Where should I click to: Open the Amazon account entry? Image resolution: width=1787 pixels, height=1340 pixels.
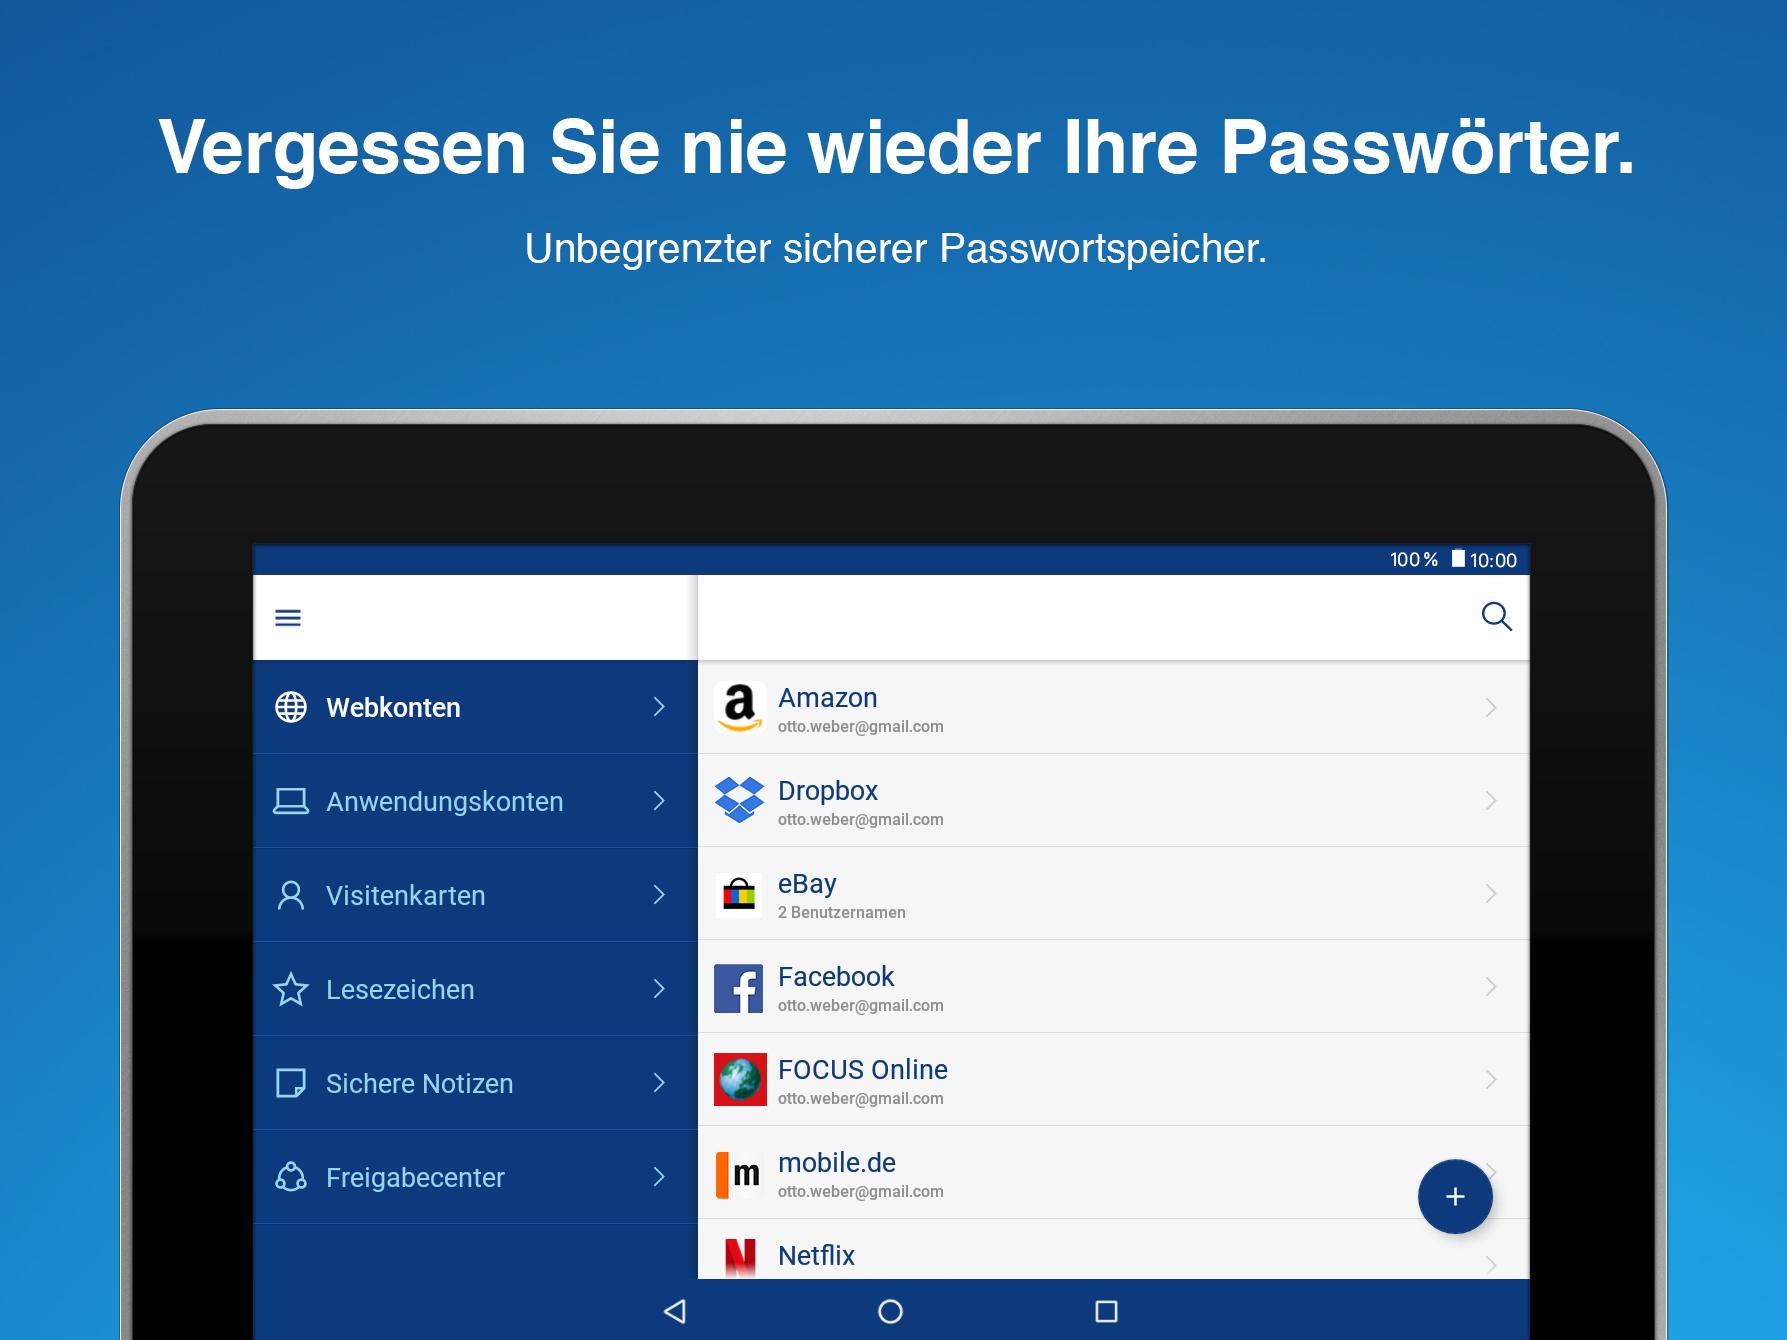[1113, 707]
